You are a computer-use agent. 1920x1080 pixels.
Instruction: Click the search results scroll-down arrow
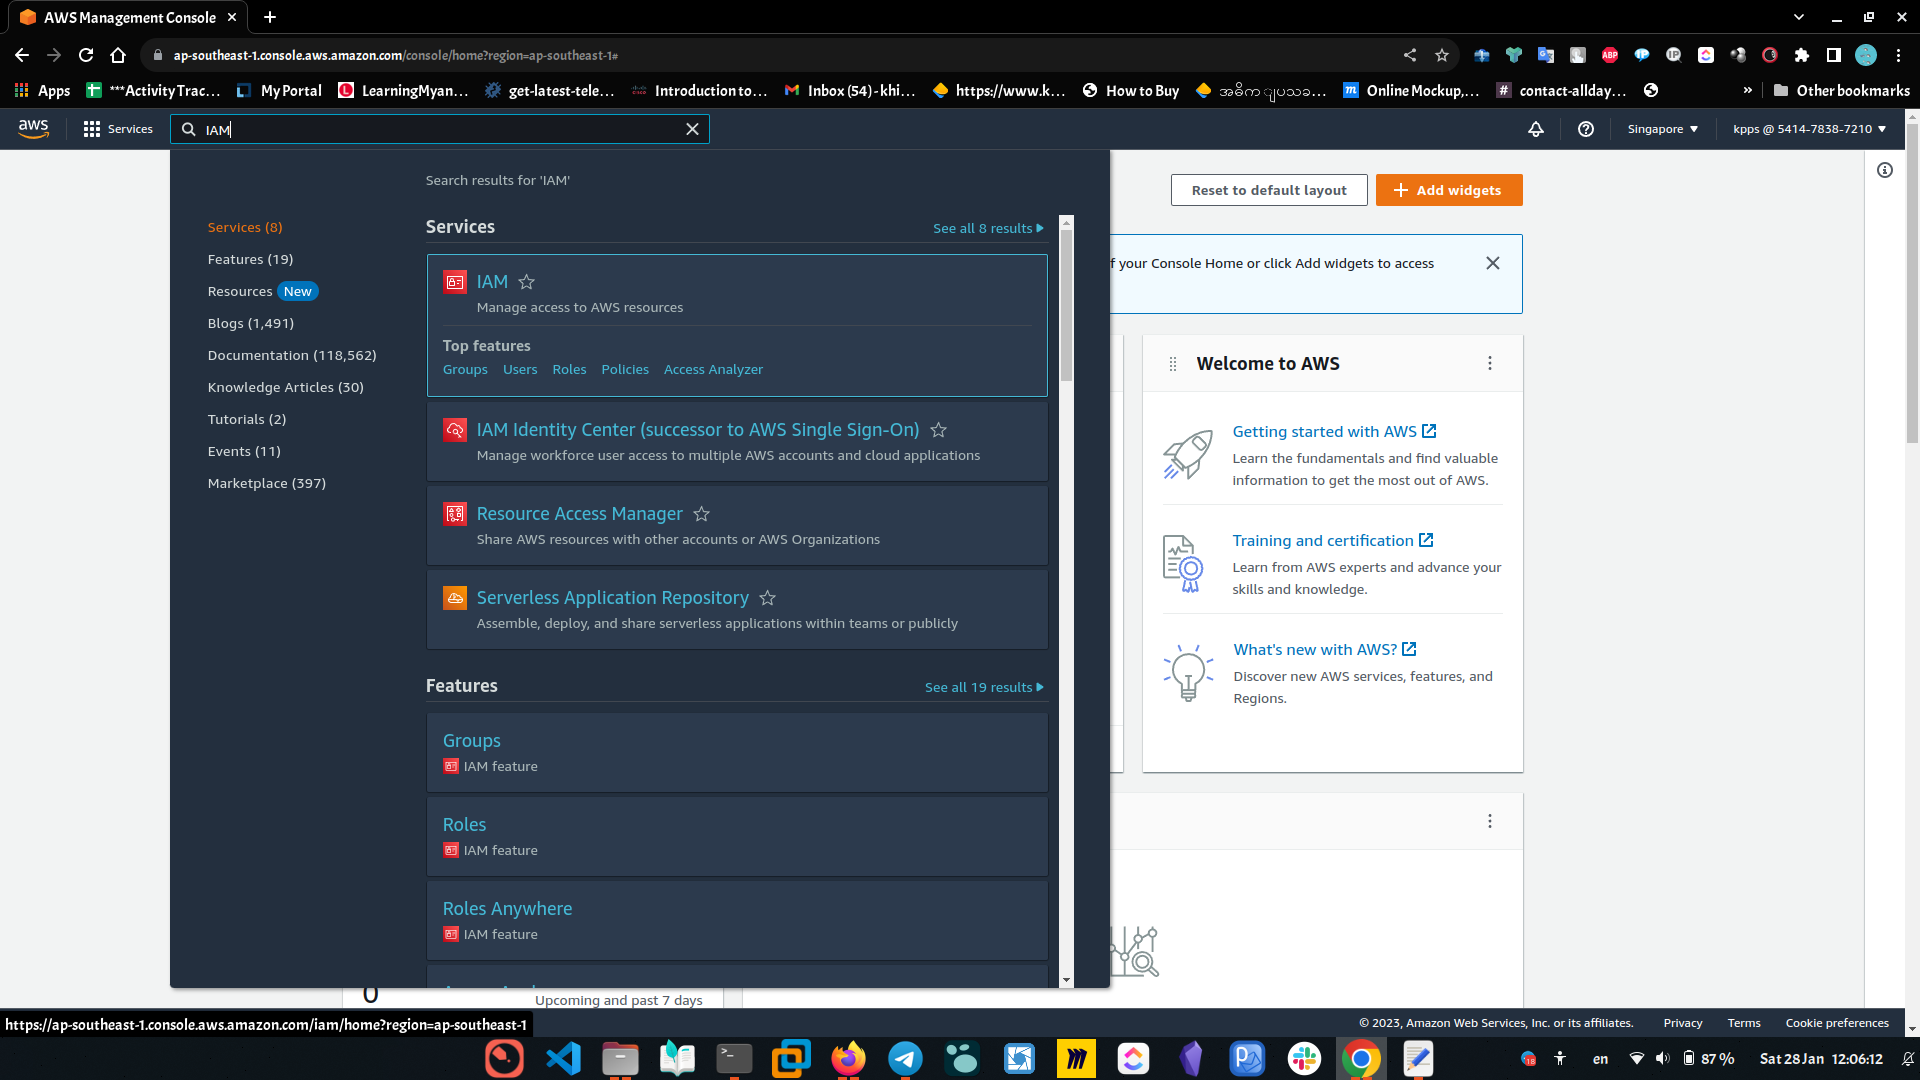(1066, 980)
